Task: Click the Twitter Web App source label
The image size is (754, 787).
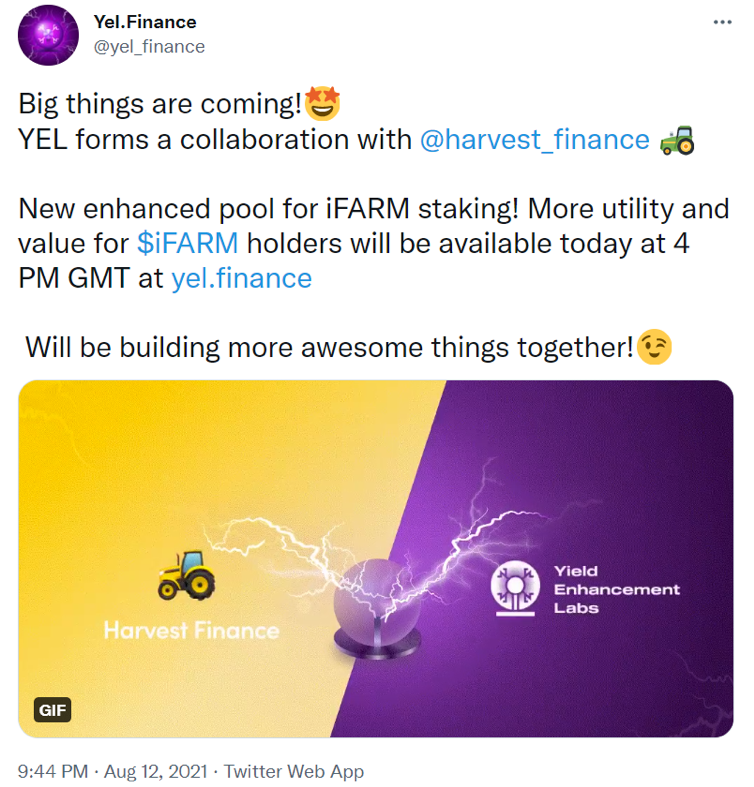Action: (294, 771)
